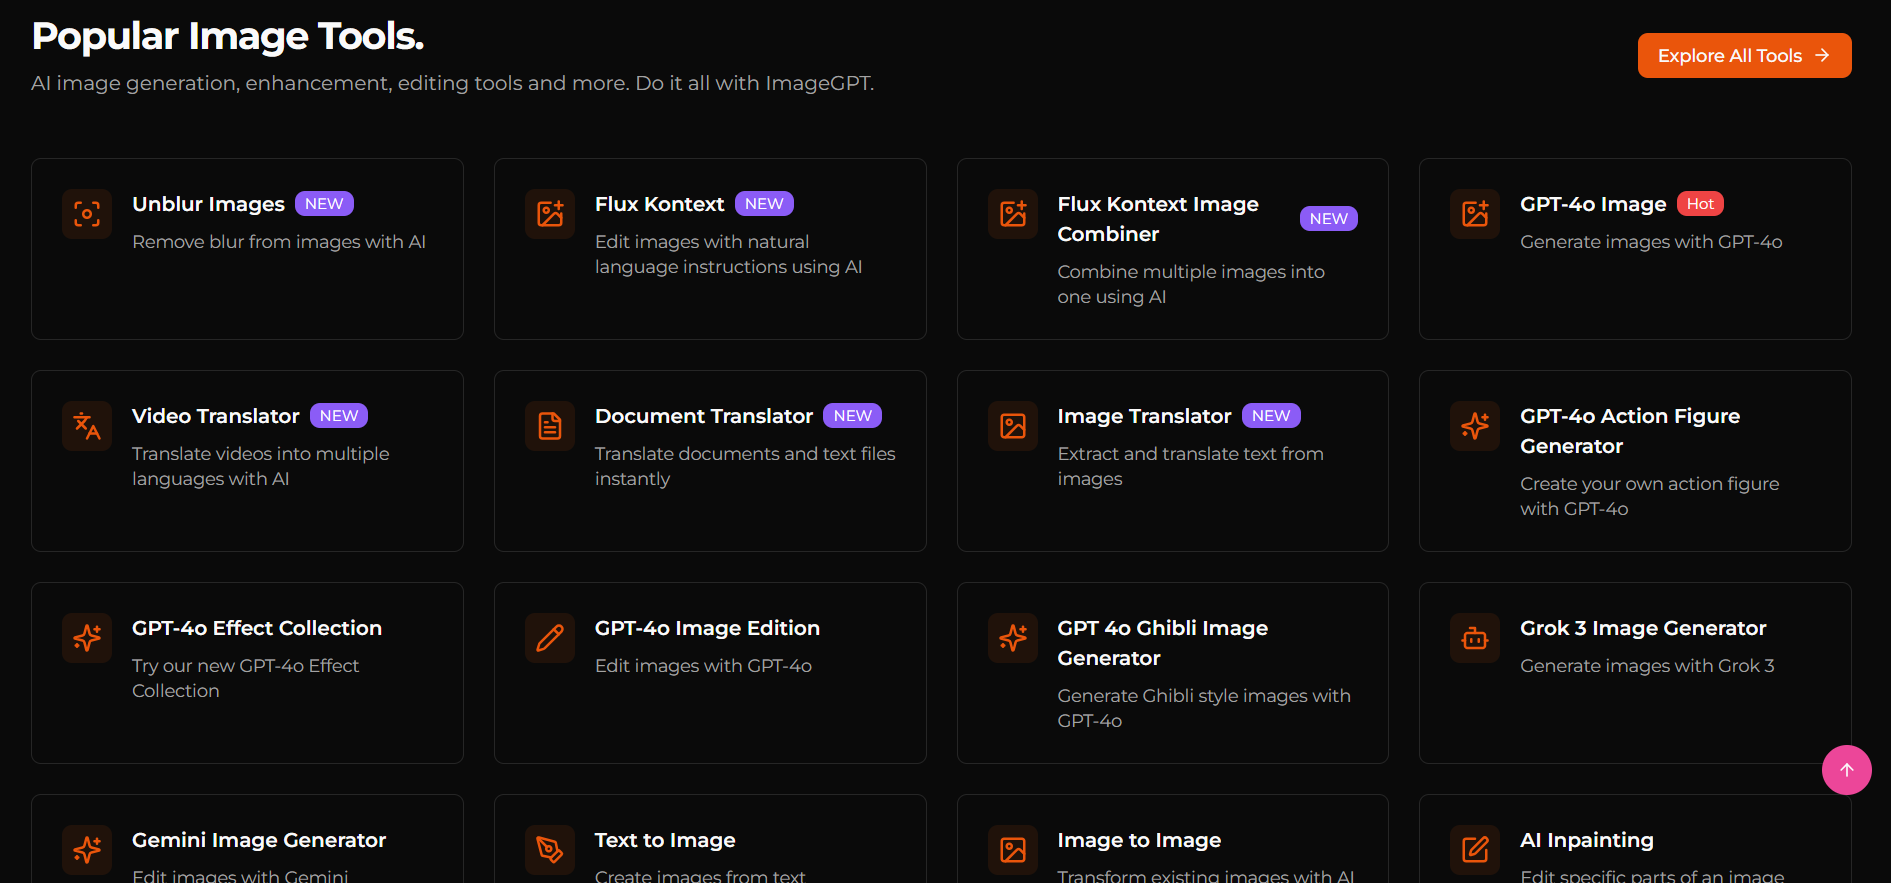The width and height of the screenshot is (1891, 883).
Task: Open Gemini Image Generator title
Action: (259, 840)
